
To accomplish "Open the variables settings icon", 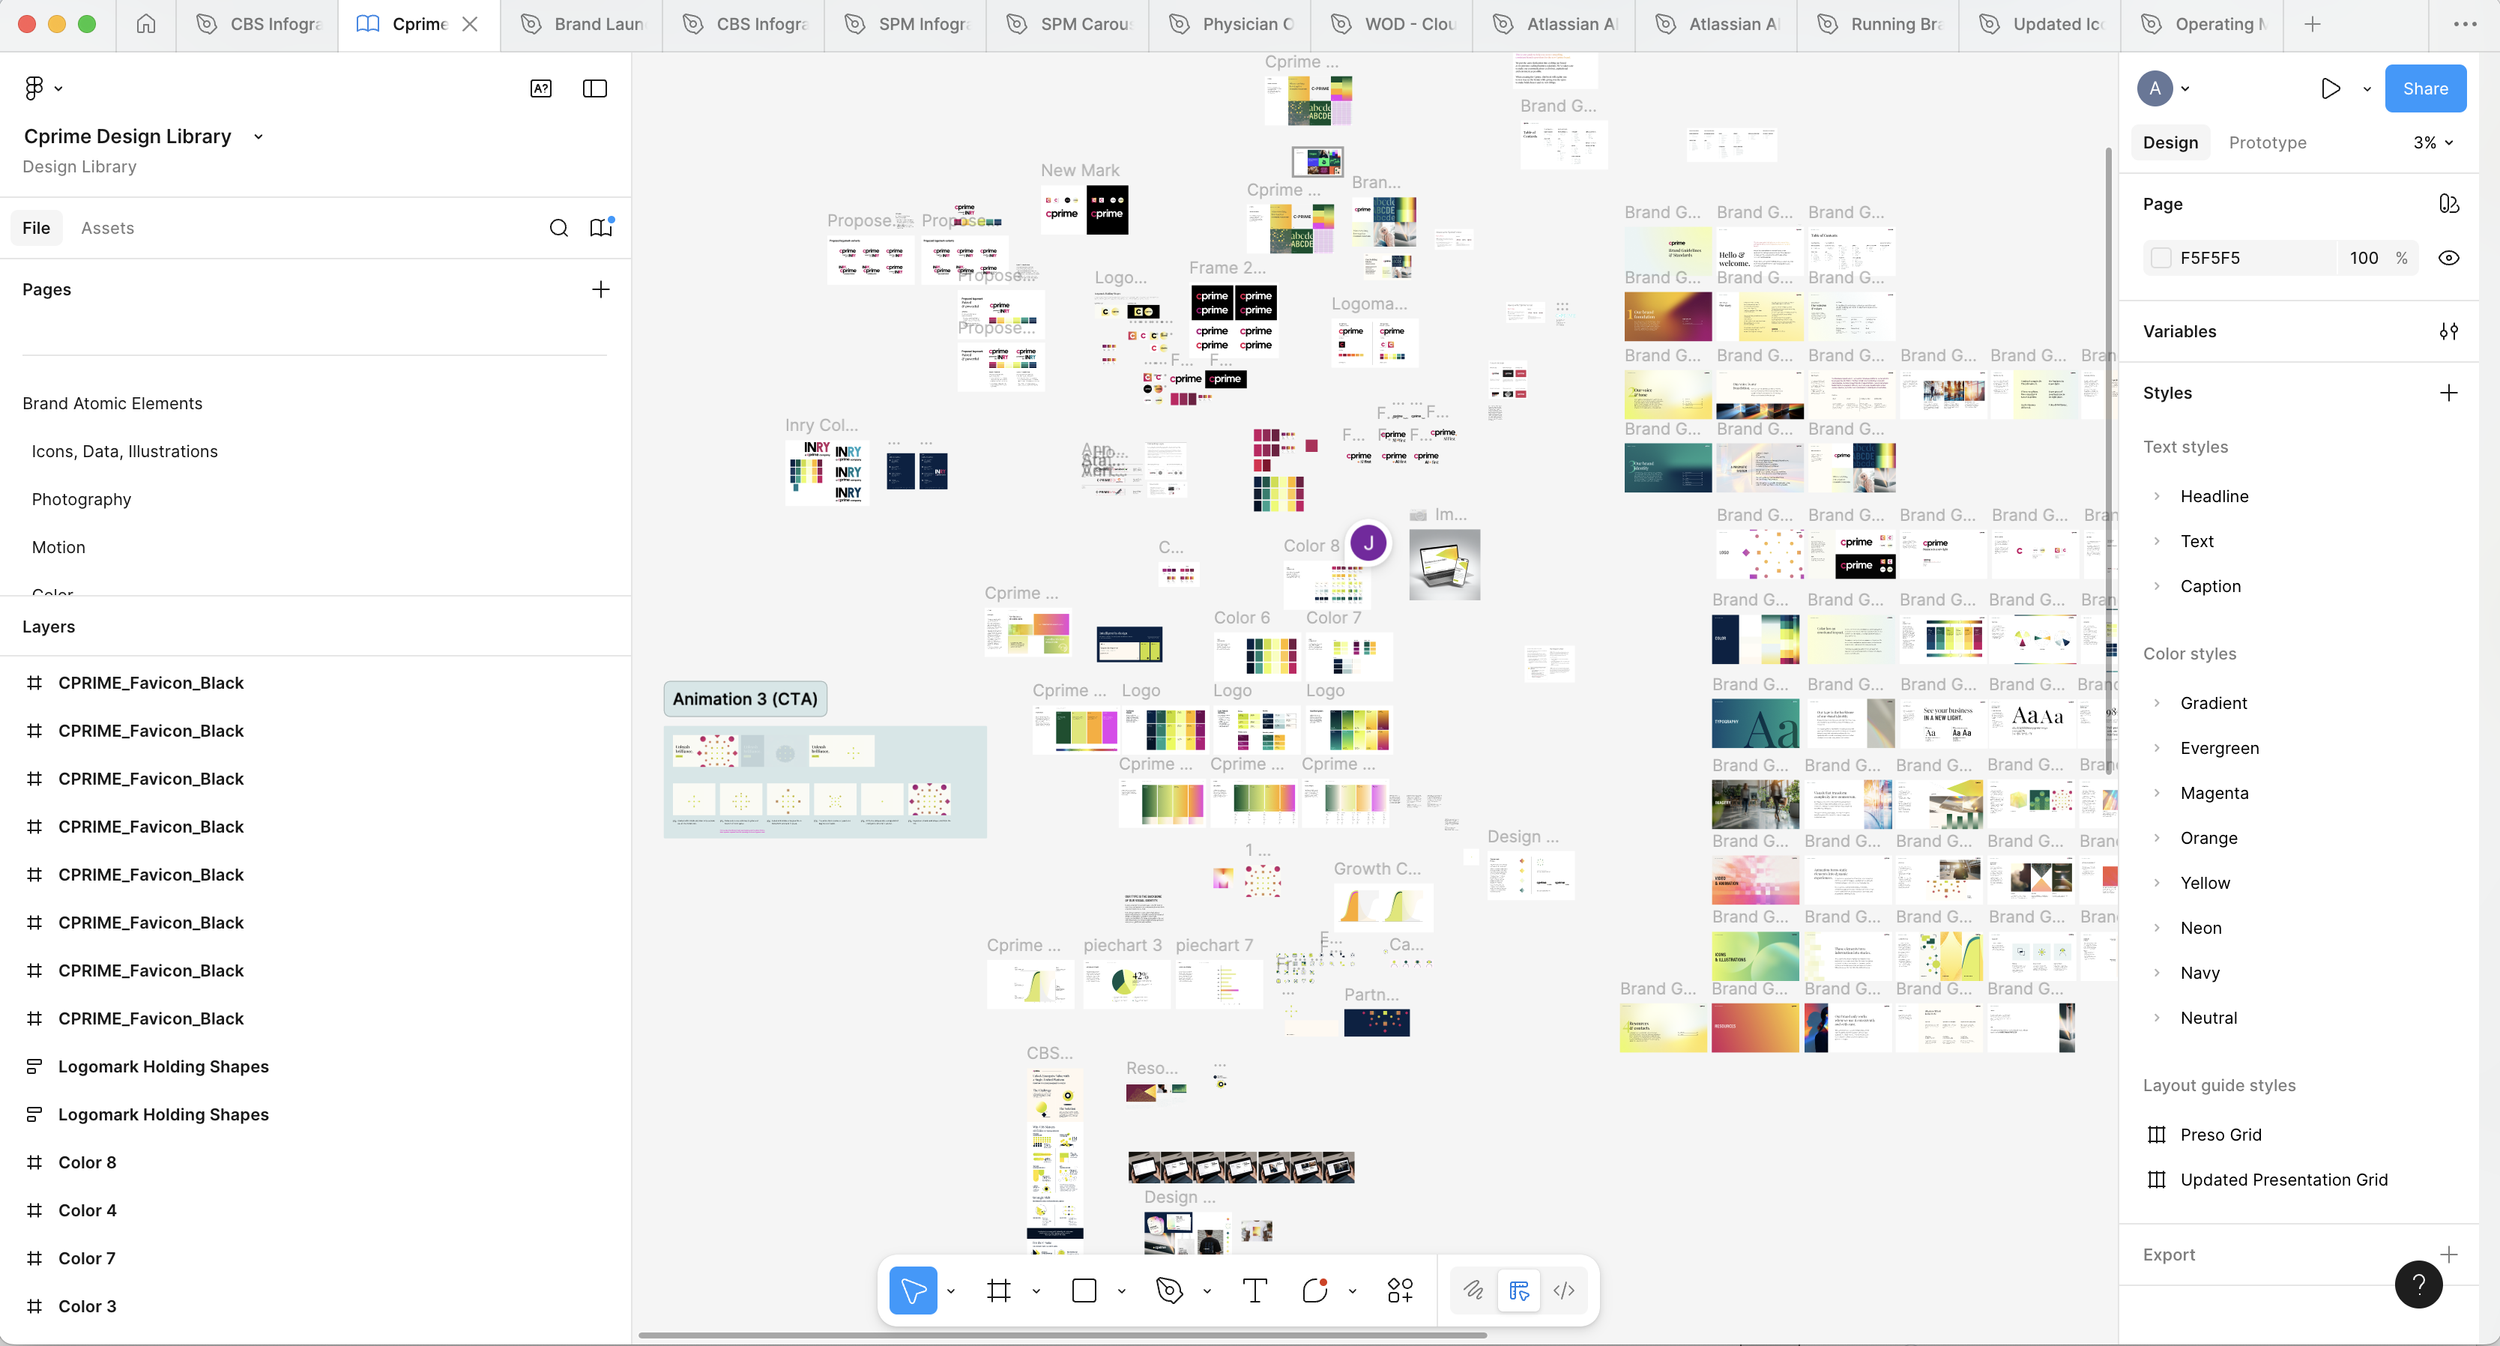I will click(x=2448, y=332).
